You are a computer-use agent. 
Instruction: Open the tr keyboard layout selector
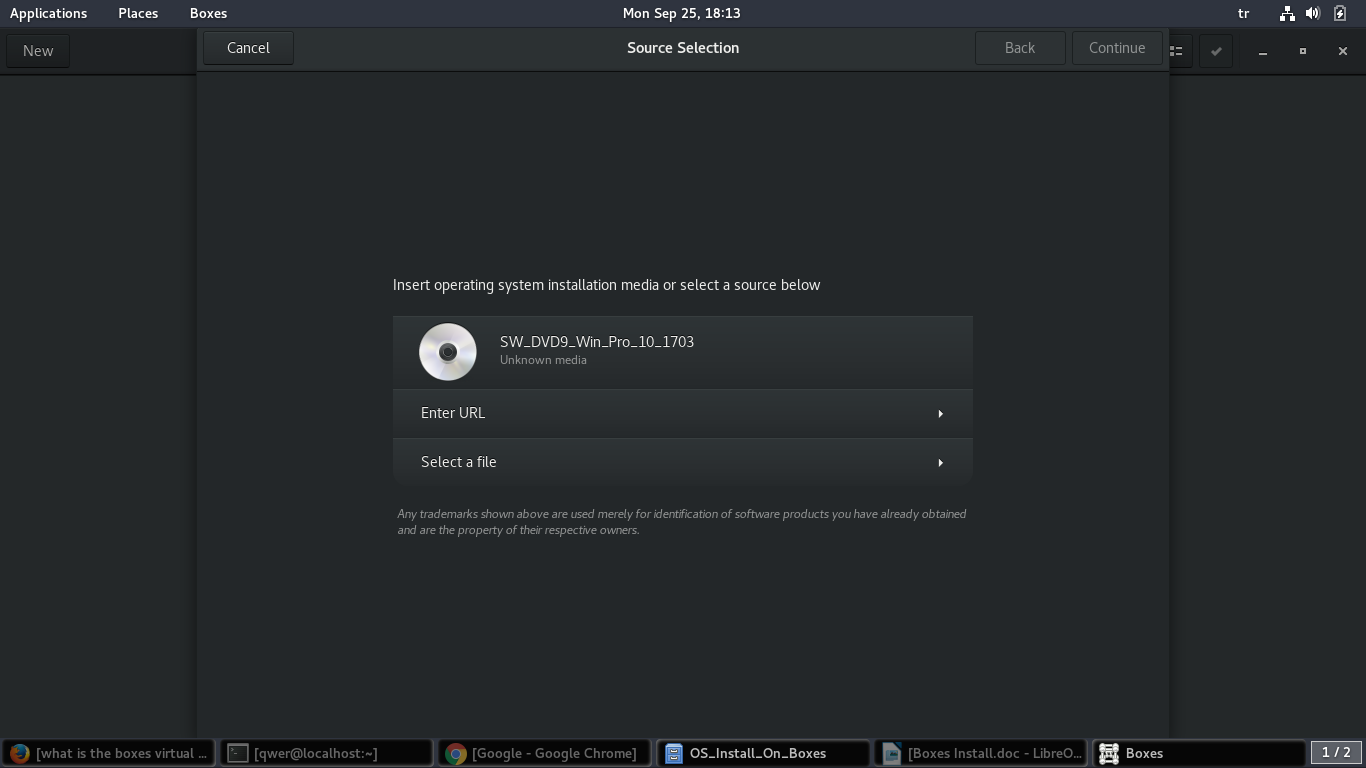pyautogui.click(x=1243, y=13)
